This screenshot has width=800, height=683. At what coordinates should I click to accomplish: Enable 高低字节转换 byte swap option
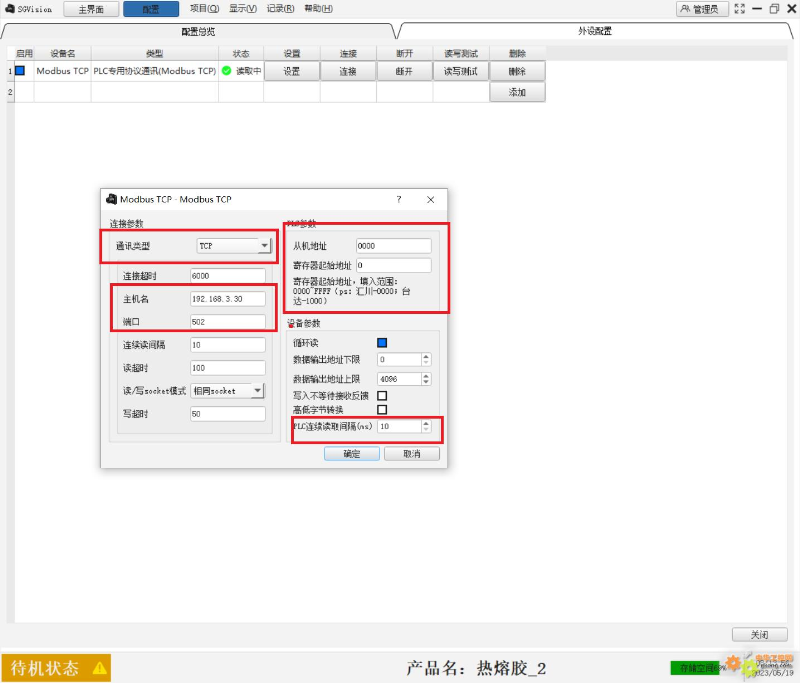381,408
